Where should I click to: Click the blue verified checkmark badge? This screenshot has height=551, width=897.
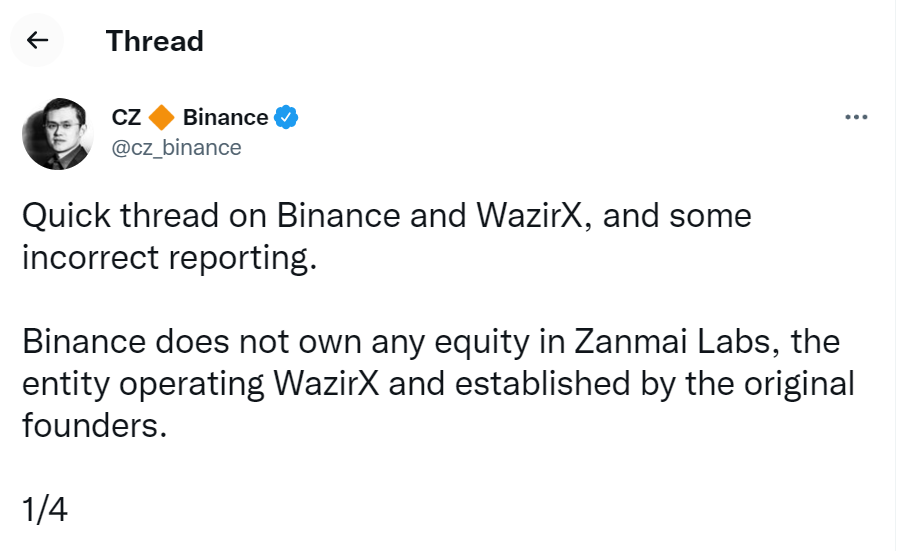(x=286, y=117)
